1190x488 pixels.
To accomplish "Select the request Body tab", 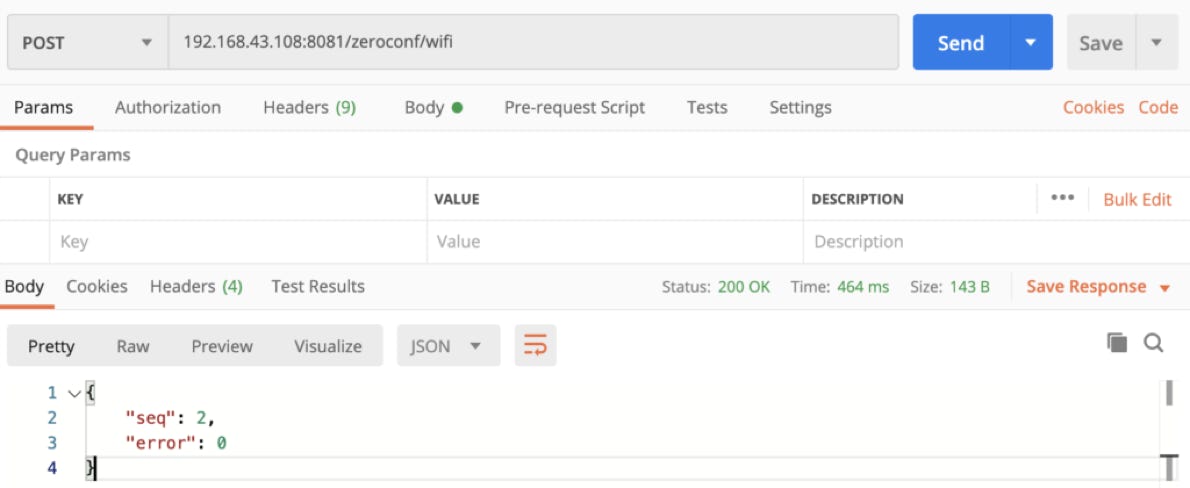I will coord(433,107).
